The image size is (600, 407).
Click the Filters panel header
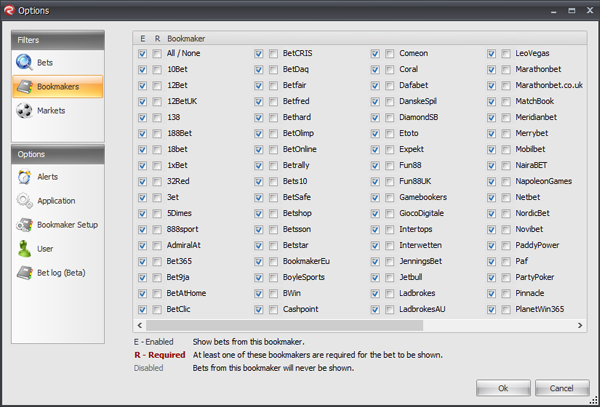[58, 40]
